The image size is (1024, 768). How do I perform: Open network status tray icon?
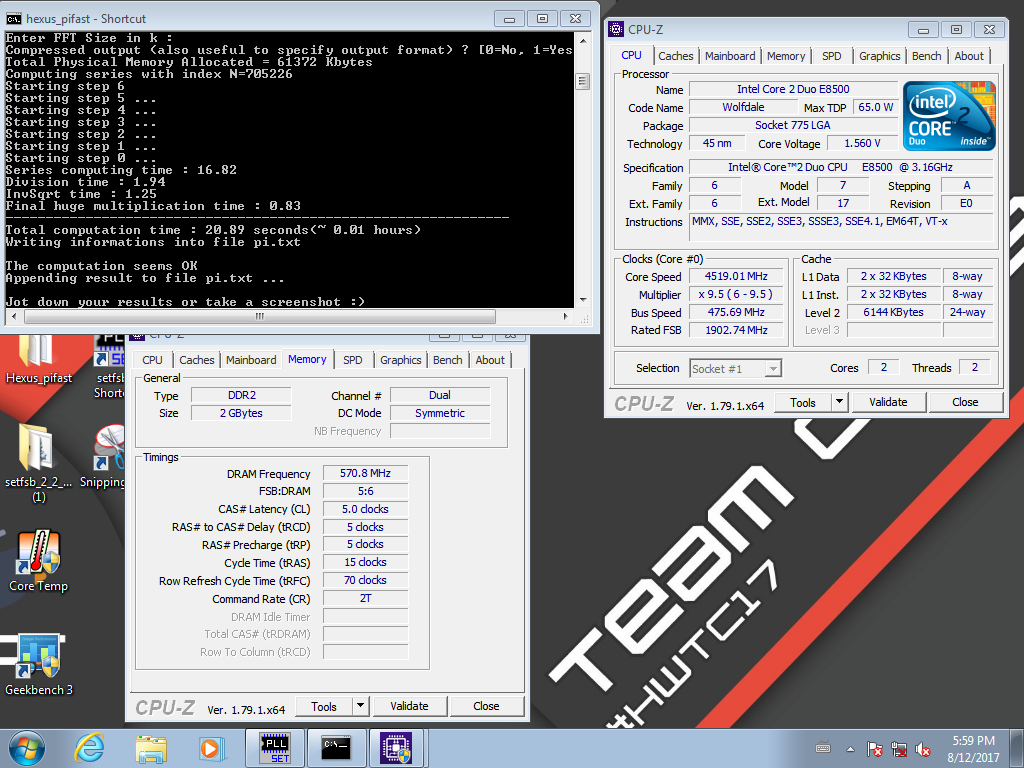[x=899, y=749]
